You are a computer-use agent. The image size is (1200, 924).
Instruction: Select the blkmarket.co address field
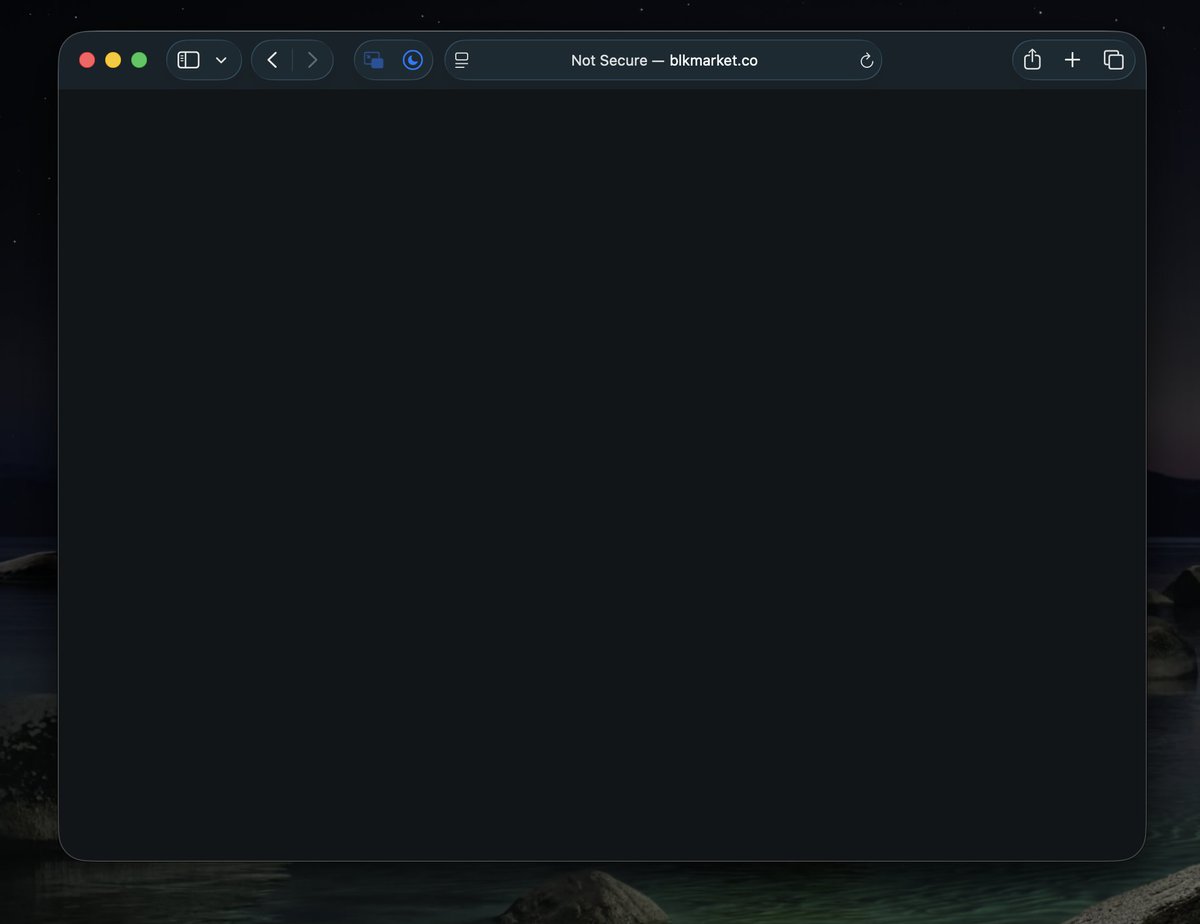click(664, 60)
